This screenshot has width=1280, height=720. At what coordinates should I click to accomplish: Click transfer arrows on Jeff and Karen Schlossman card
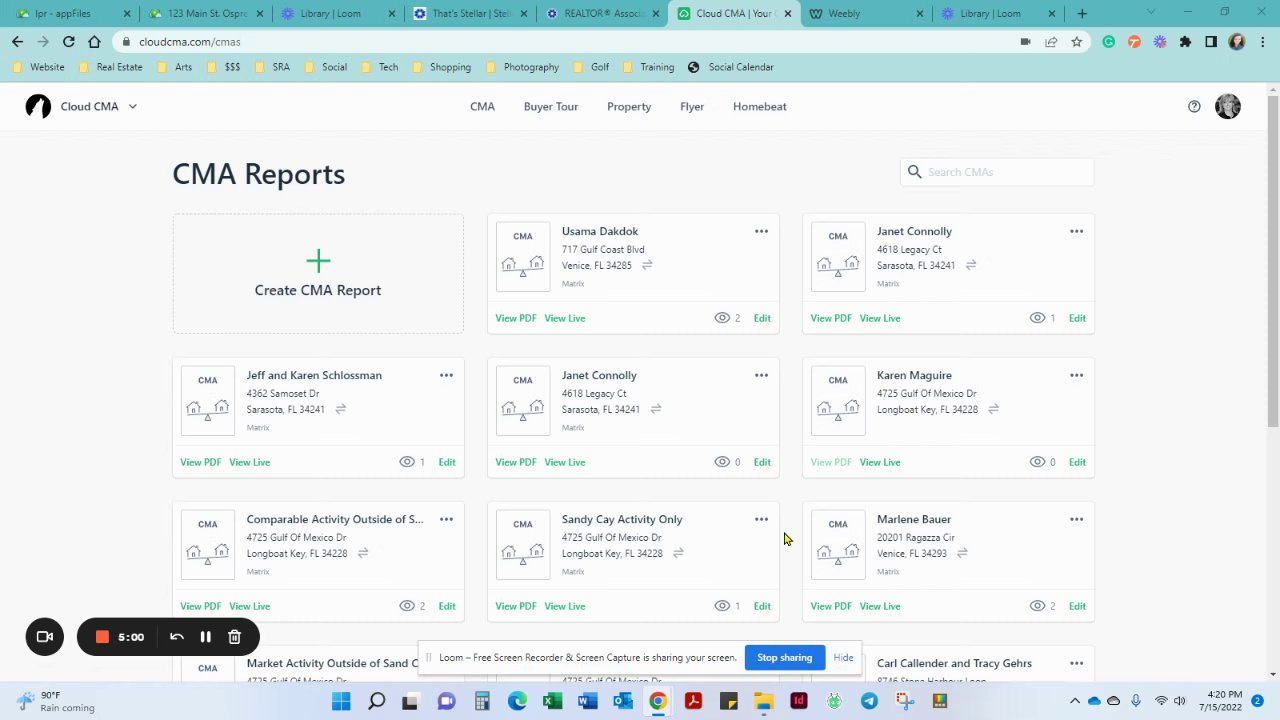341,409
